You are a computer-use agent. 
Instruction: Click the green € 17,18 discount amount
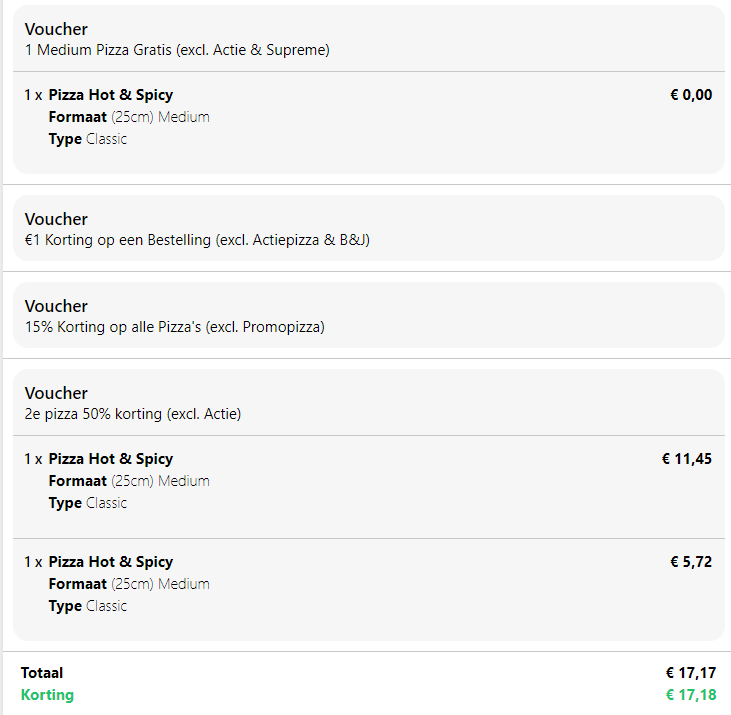click(x=691, y=695)
